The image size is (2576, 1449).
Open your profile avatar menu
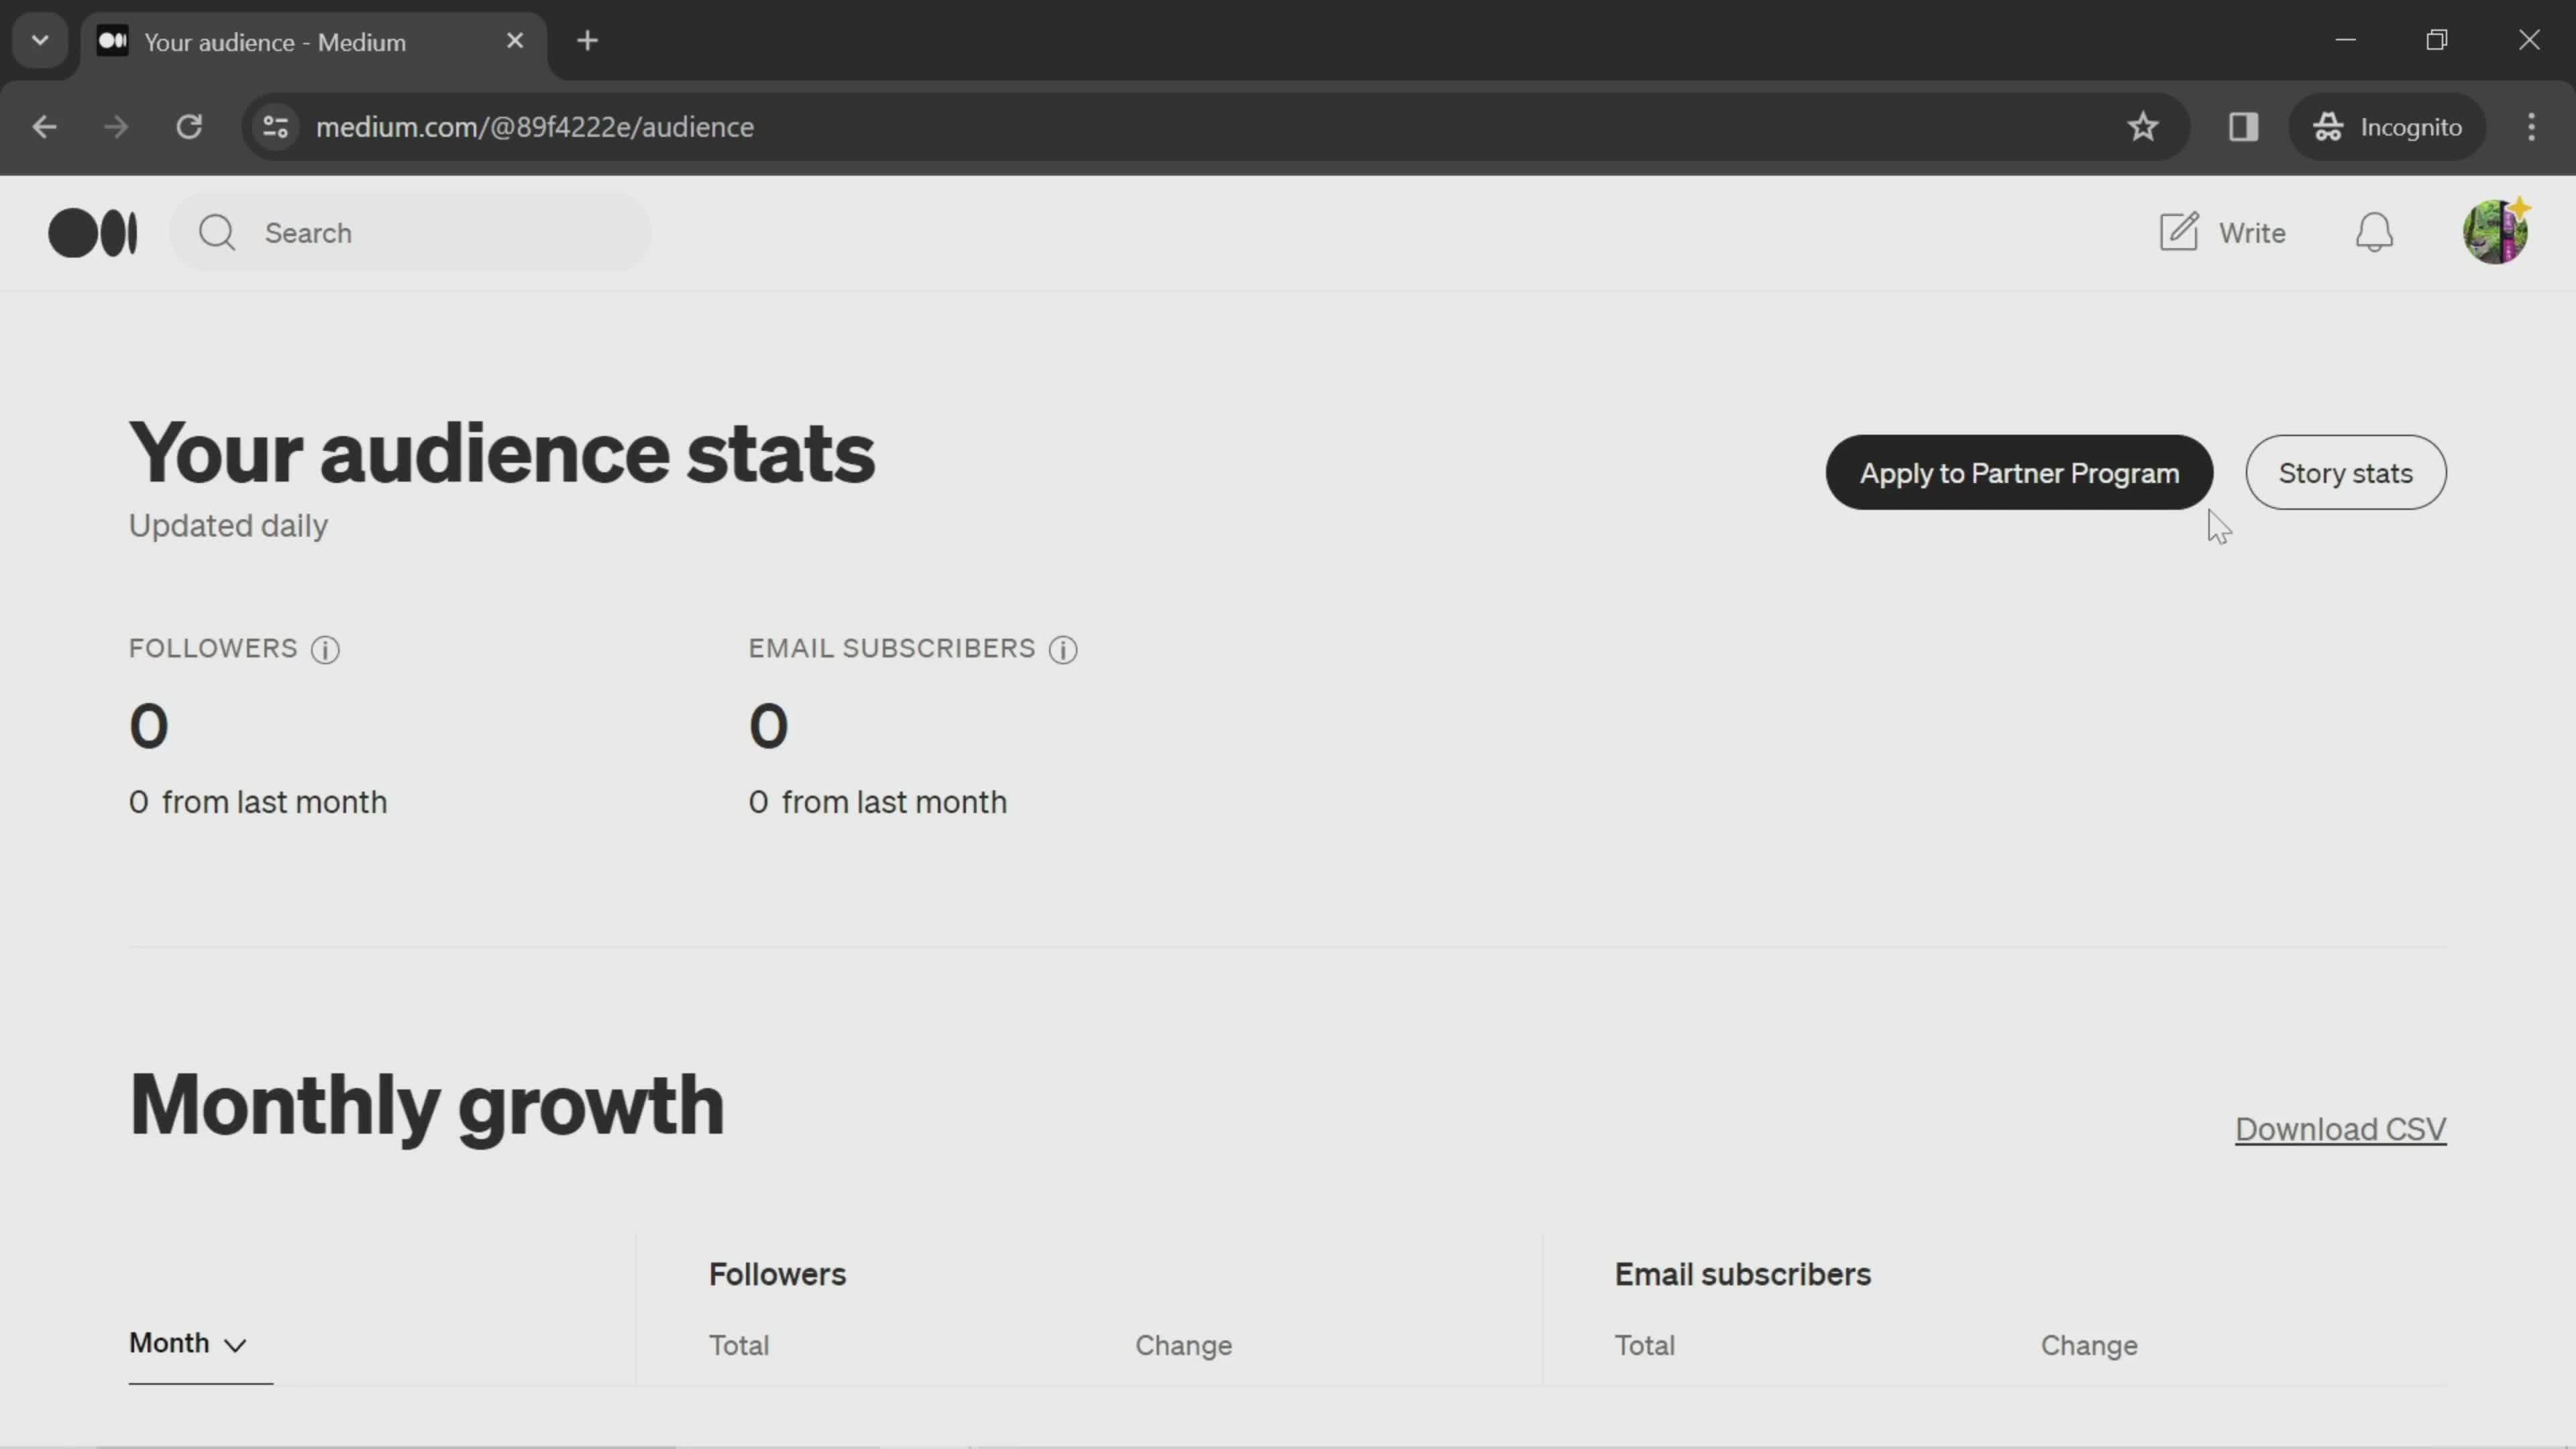2496,231
